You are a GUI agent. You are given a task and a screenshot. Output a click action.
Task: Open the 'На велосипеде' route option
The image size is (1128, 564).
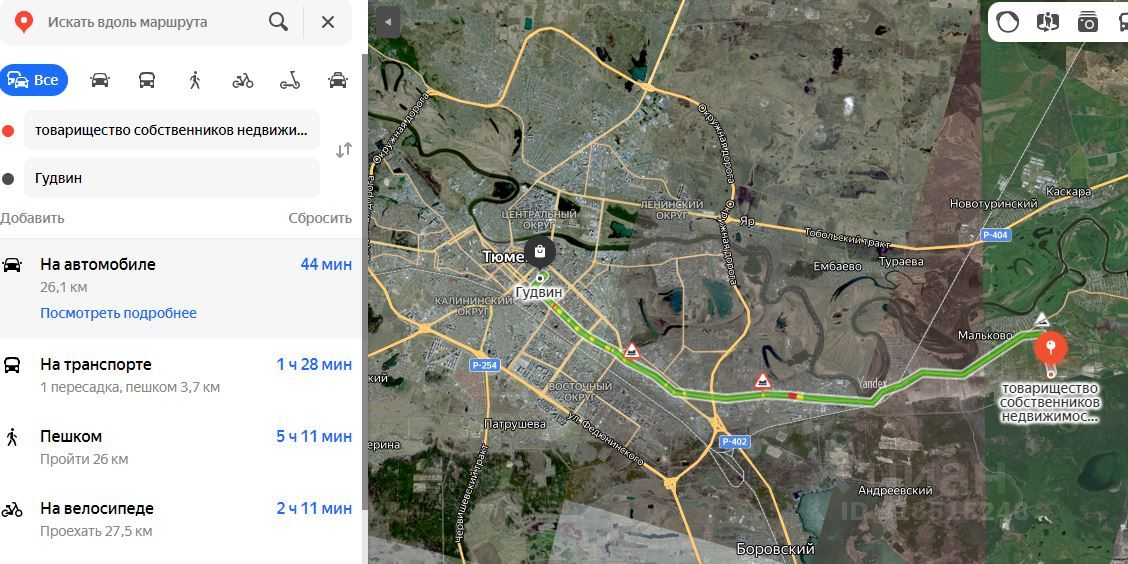(180, 519)
